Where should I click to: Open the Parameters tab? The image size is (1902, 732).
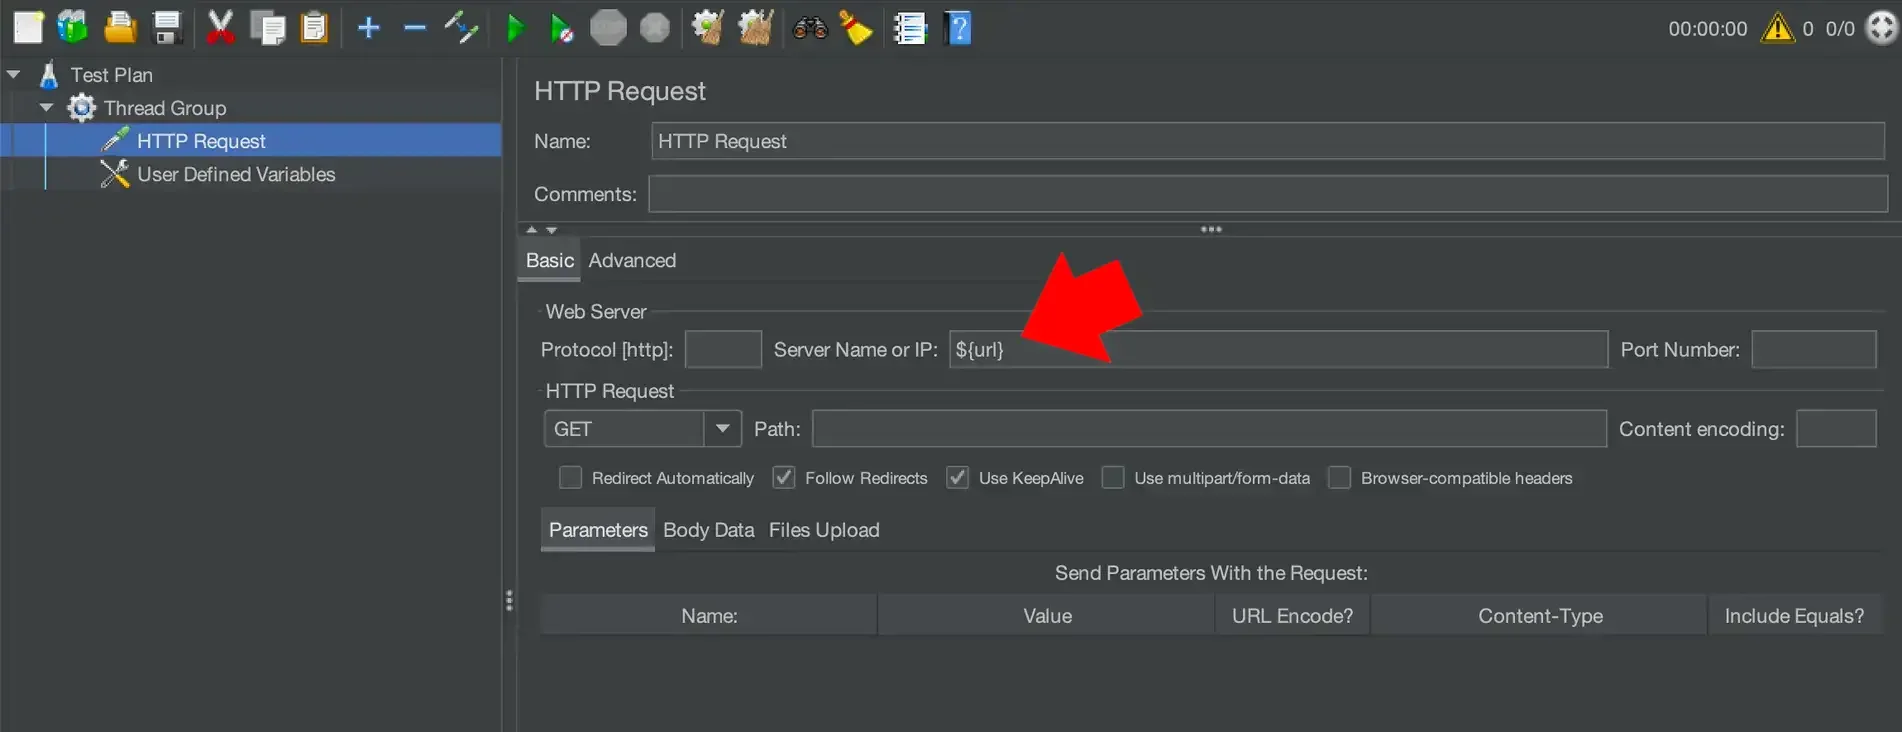point(598,530)
